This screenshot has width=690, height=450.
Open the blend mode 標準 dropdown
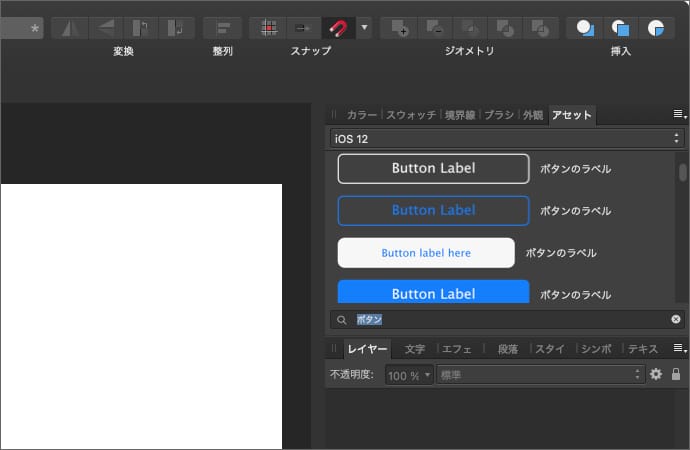540,375
